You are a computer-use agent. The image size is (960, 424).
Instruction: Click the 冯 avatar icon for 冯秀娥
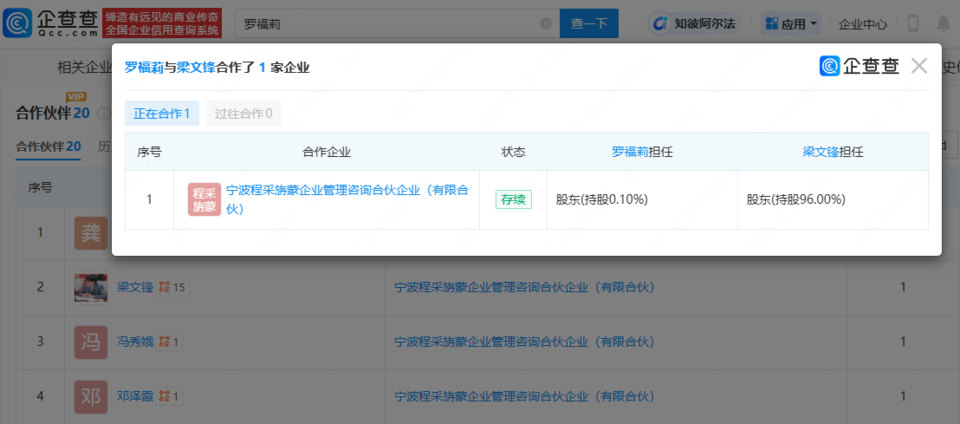pyautogui.click(x=91, y=342)
